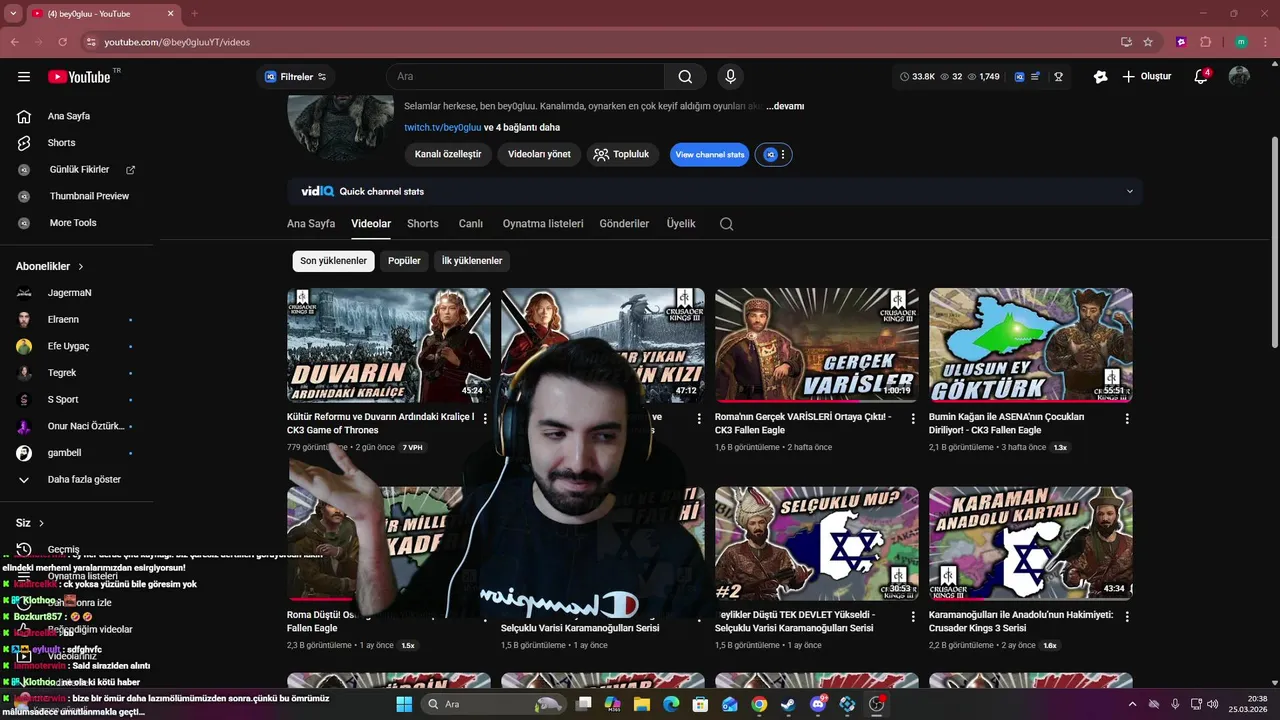This screenshot has width=1280, height=720.
Task: Click the white mascot icon beside Oluştur
Action: (x=1100, y=77)
